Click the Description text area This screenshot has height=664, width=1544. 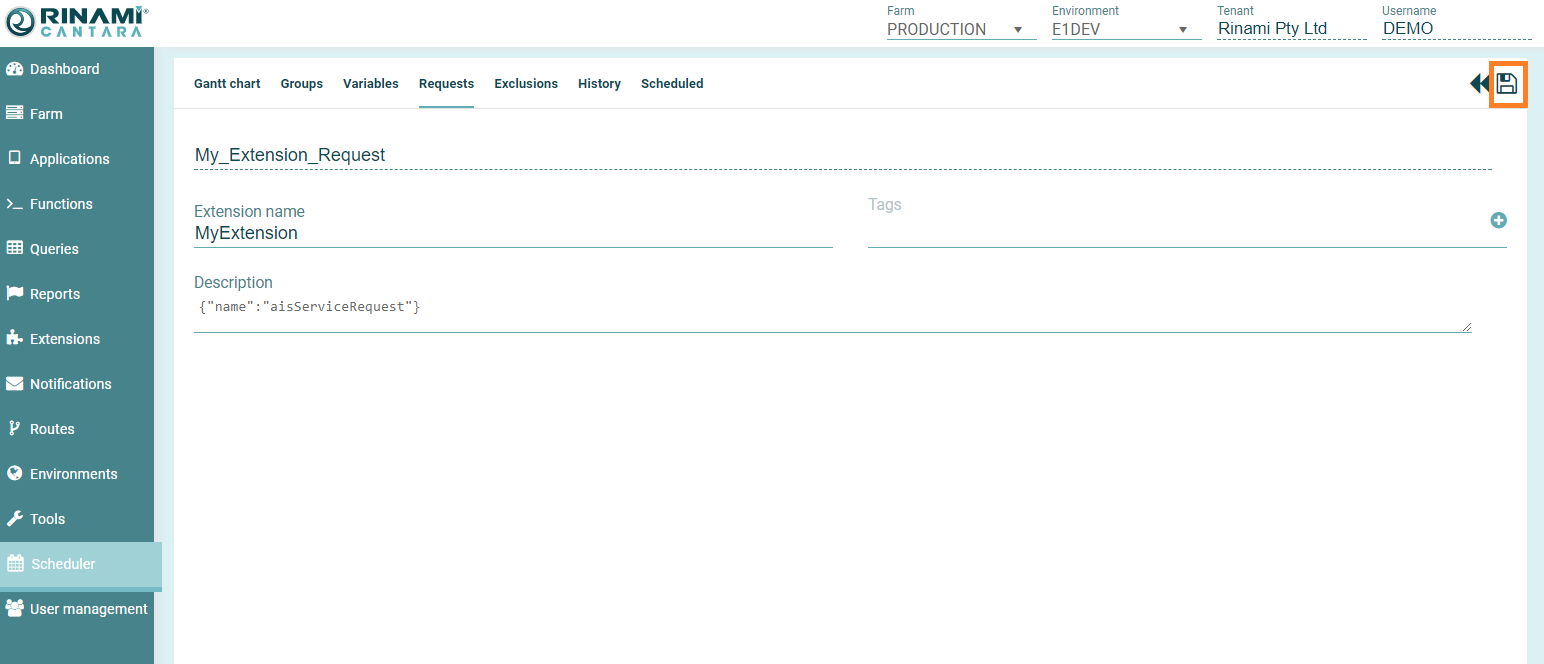pos(830,312)
